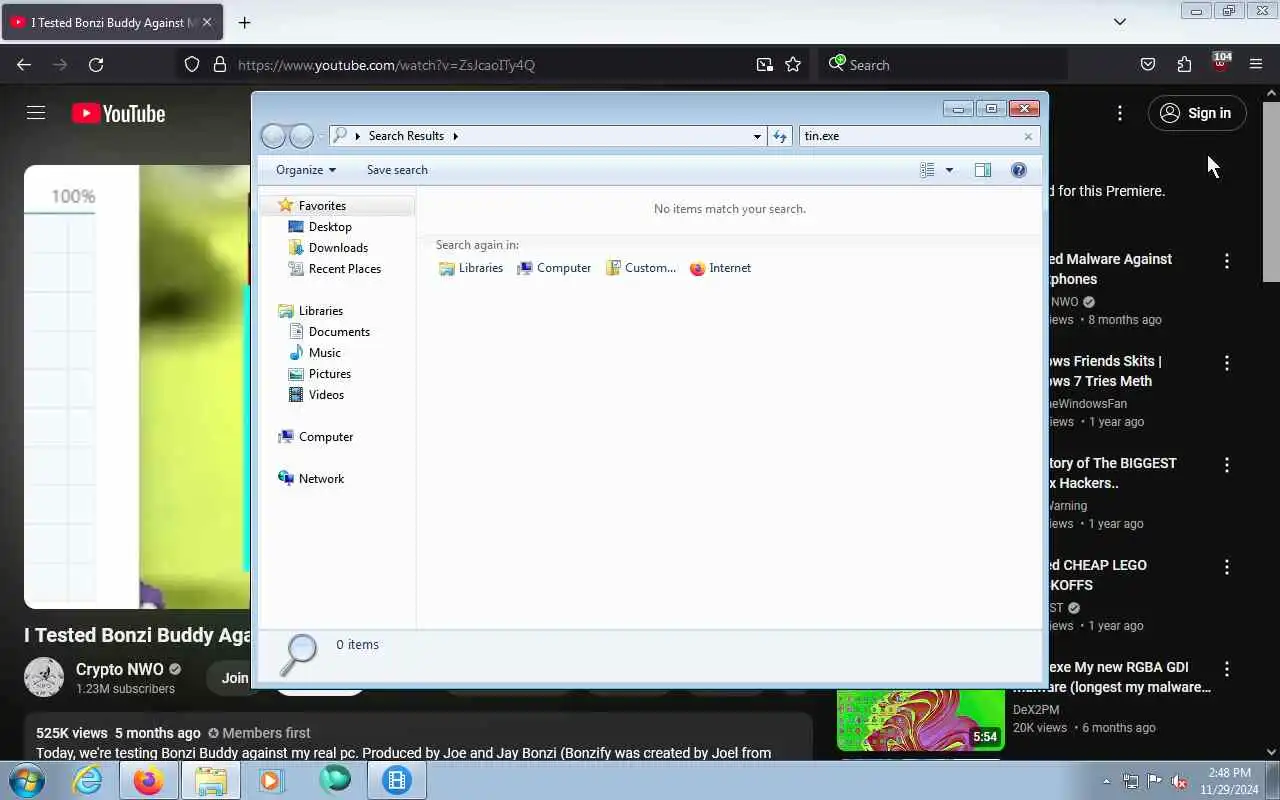Search again in Computer
The image size is (1280, 800).
pyautogui.click(x=554, y=268)
